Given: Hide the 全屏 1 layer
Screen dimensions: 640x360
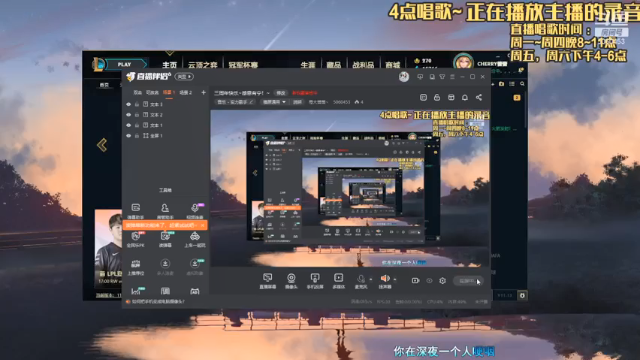Looking at the screenshot, I should click(129, 136).
